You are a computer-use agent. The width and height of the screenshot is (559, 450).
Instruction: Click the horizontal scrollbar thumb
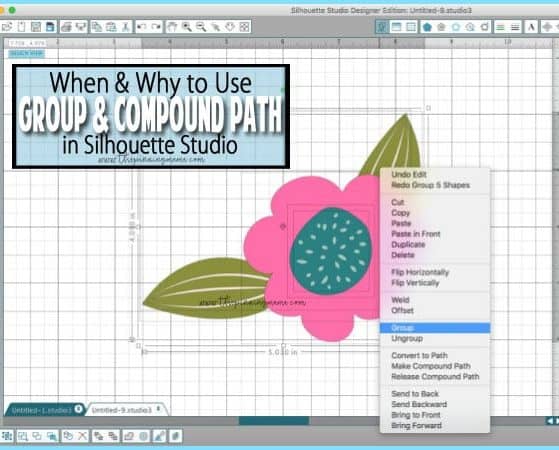[274, 421]
